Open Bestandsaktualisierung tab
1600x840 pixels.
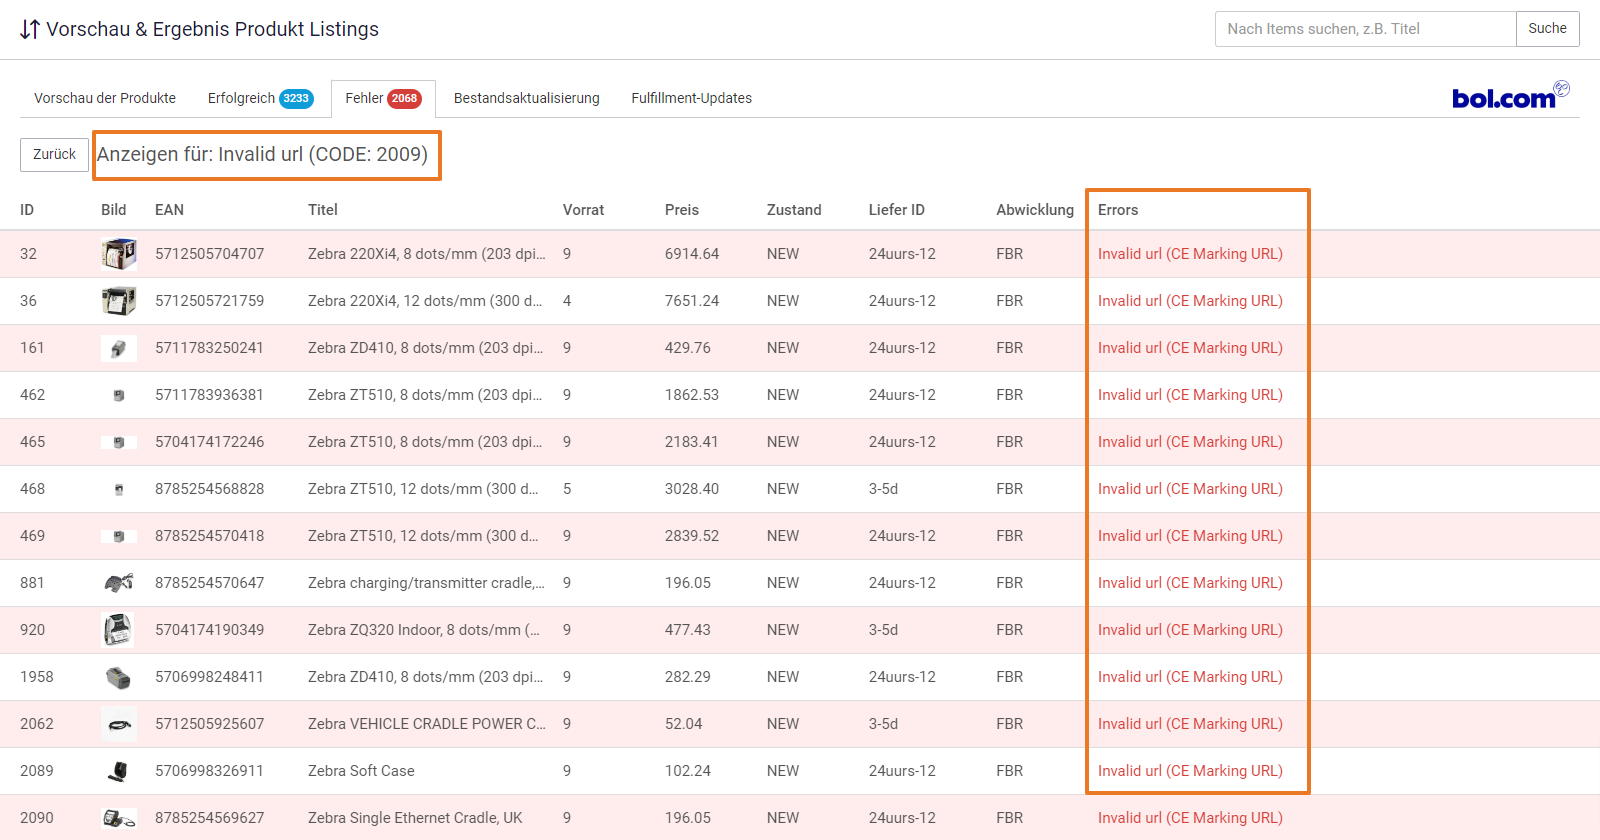(527, 98)
